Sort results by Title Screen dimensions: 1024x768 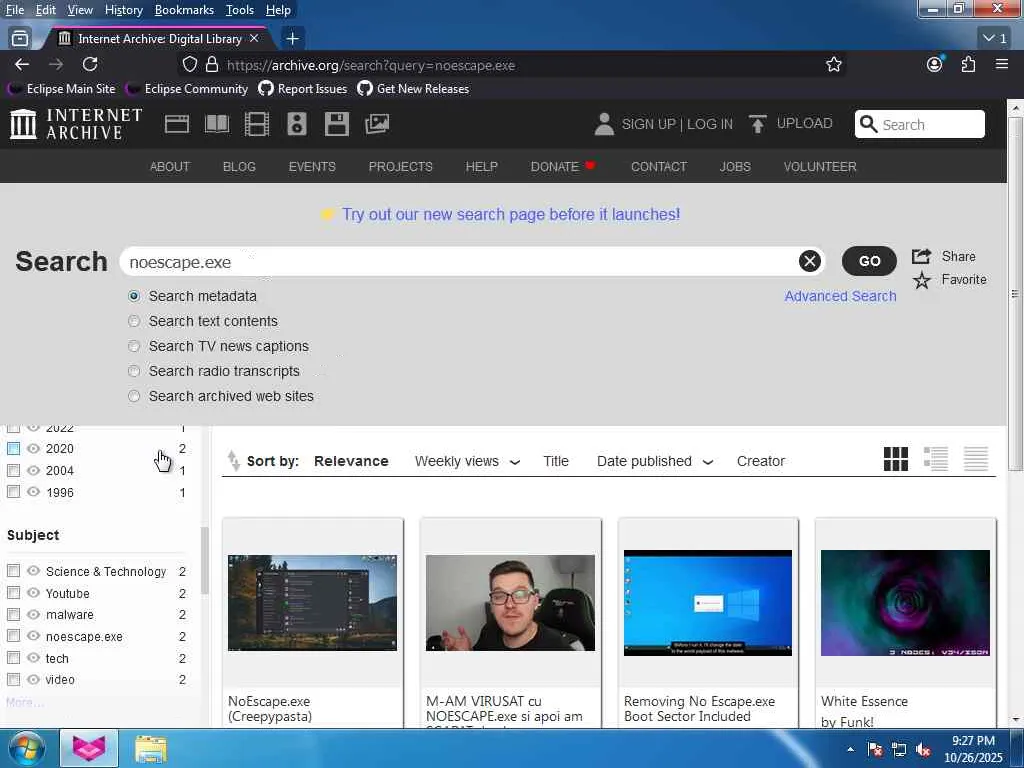pyautogui.click(x=556, y=461)
